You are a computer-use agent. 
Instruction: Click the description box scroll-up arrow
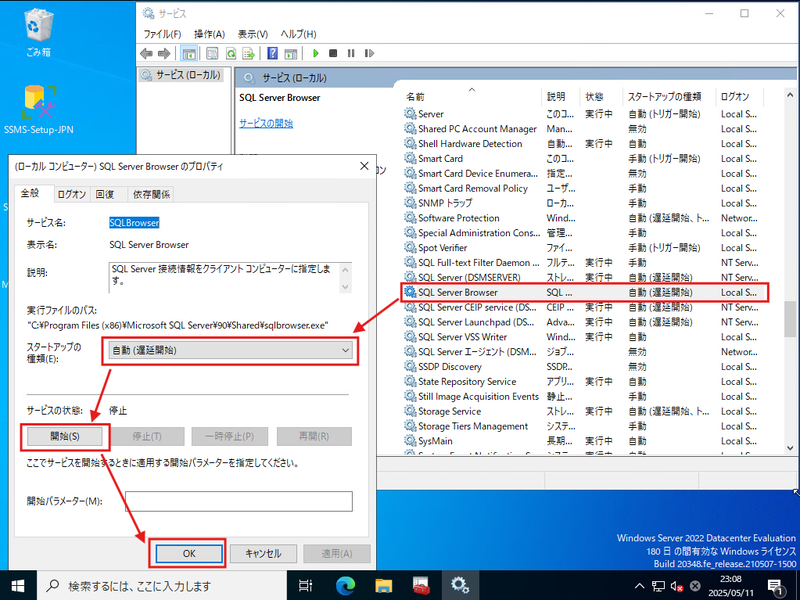tap(345, 269)
